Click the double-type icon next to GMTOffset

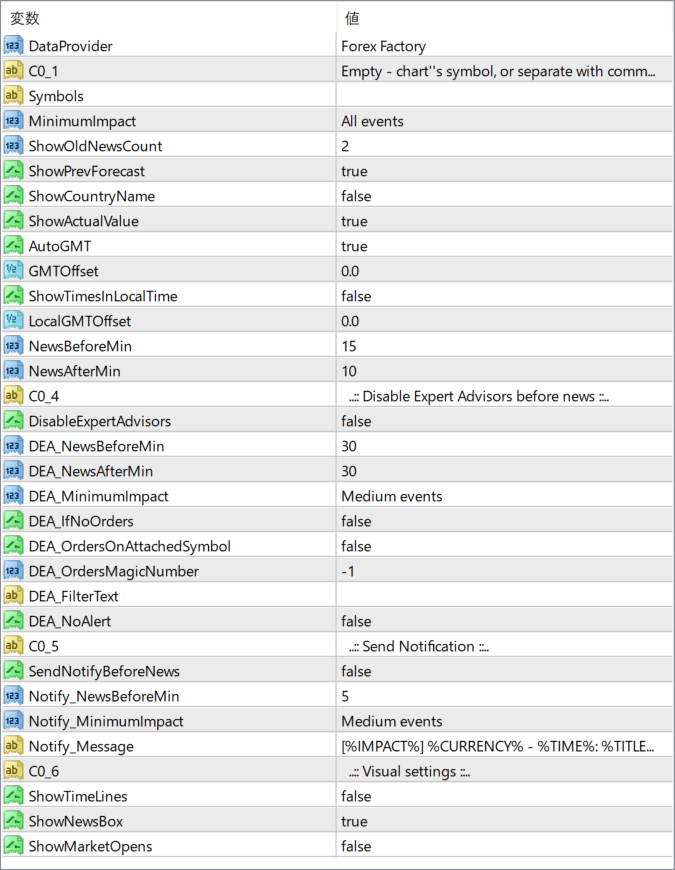pos(13,271)
